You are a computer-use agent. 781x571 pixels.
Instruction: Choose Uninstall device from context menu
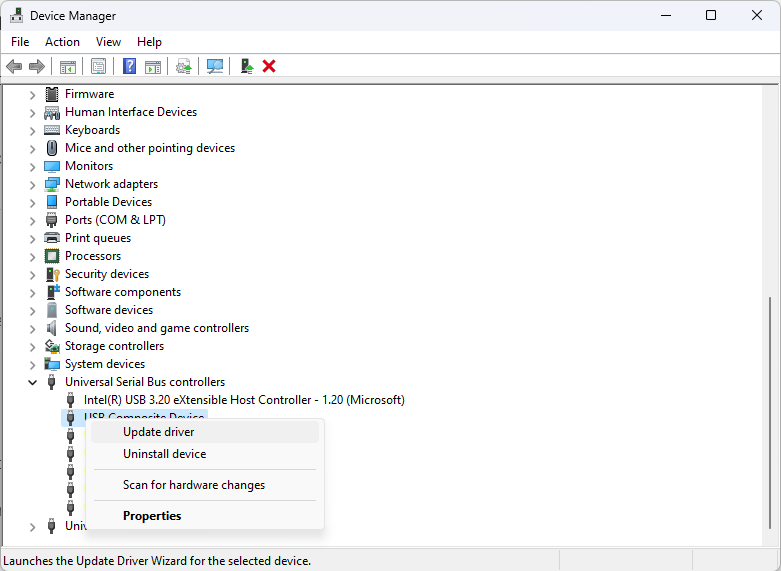(205, 454)
